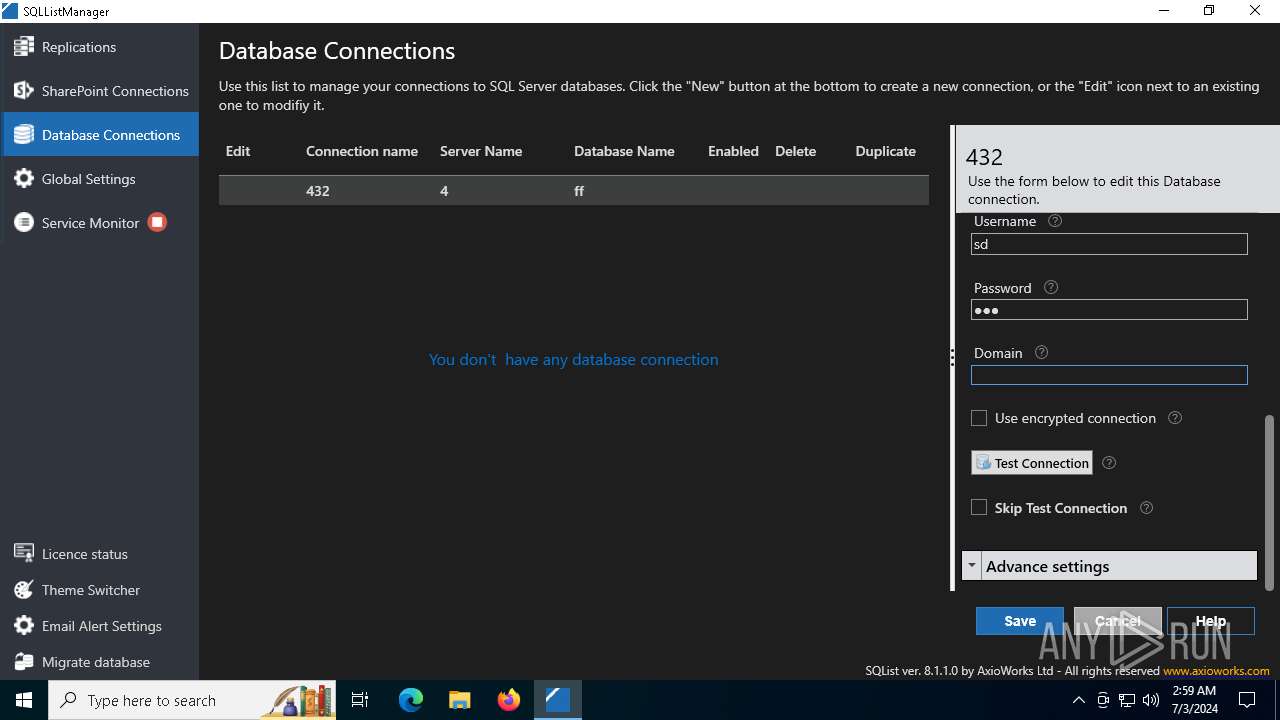This screenshot has width=1280, height=720.
Task: Click the panel splitter grip handle
Action: (952, 357)
